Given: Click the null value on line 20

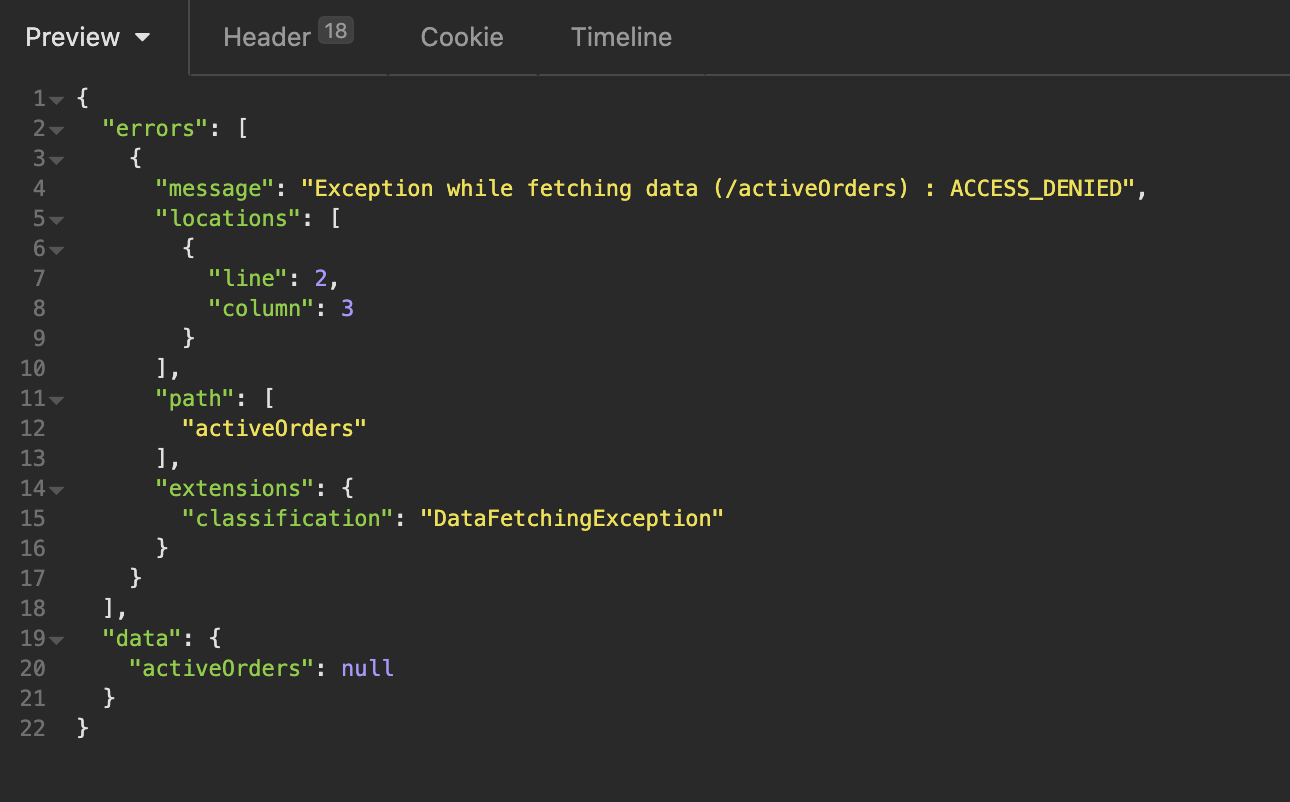Looking at the screenshot, I should (x=367, y=668).
